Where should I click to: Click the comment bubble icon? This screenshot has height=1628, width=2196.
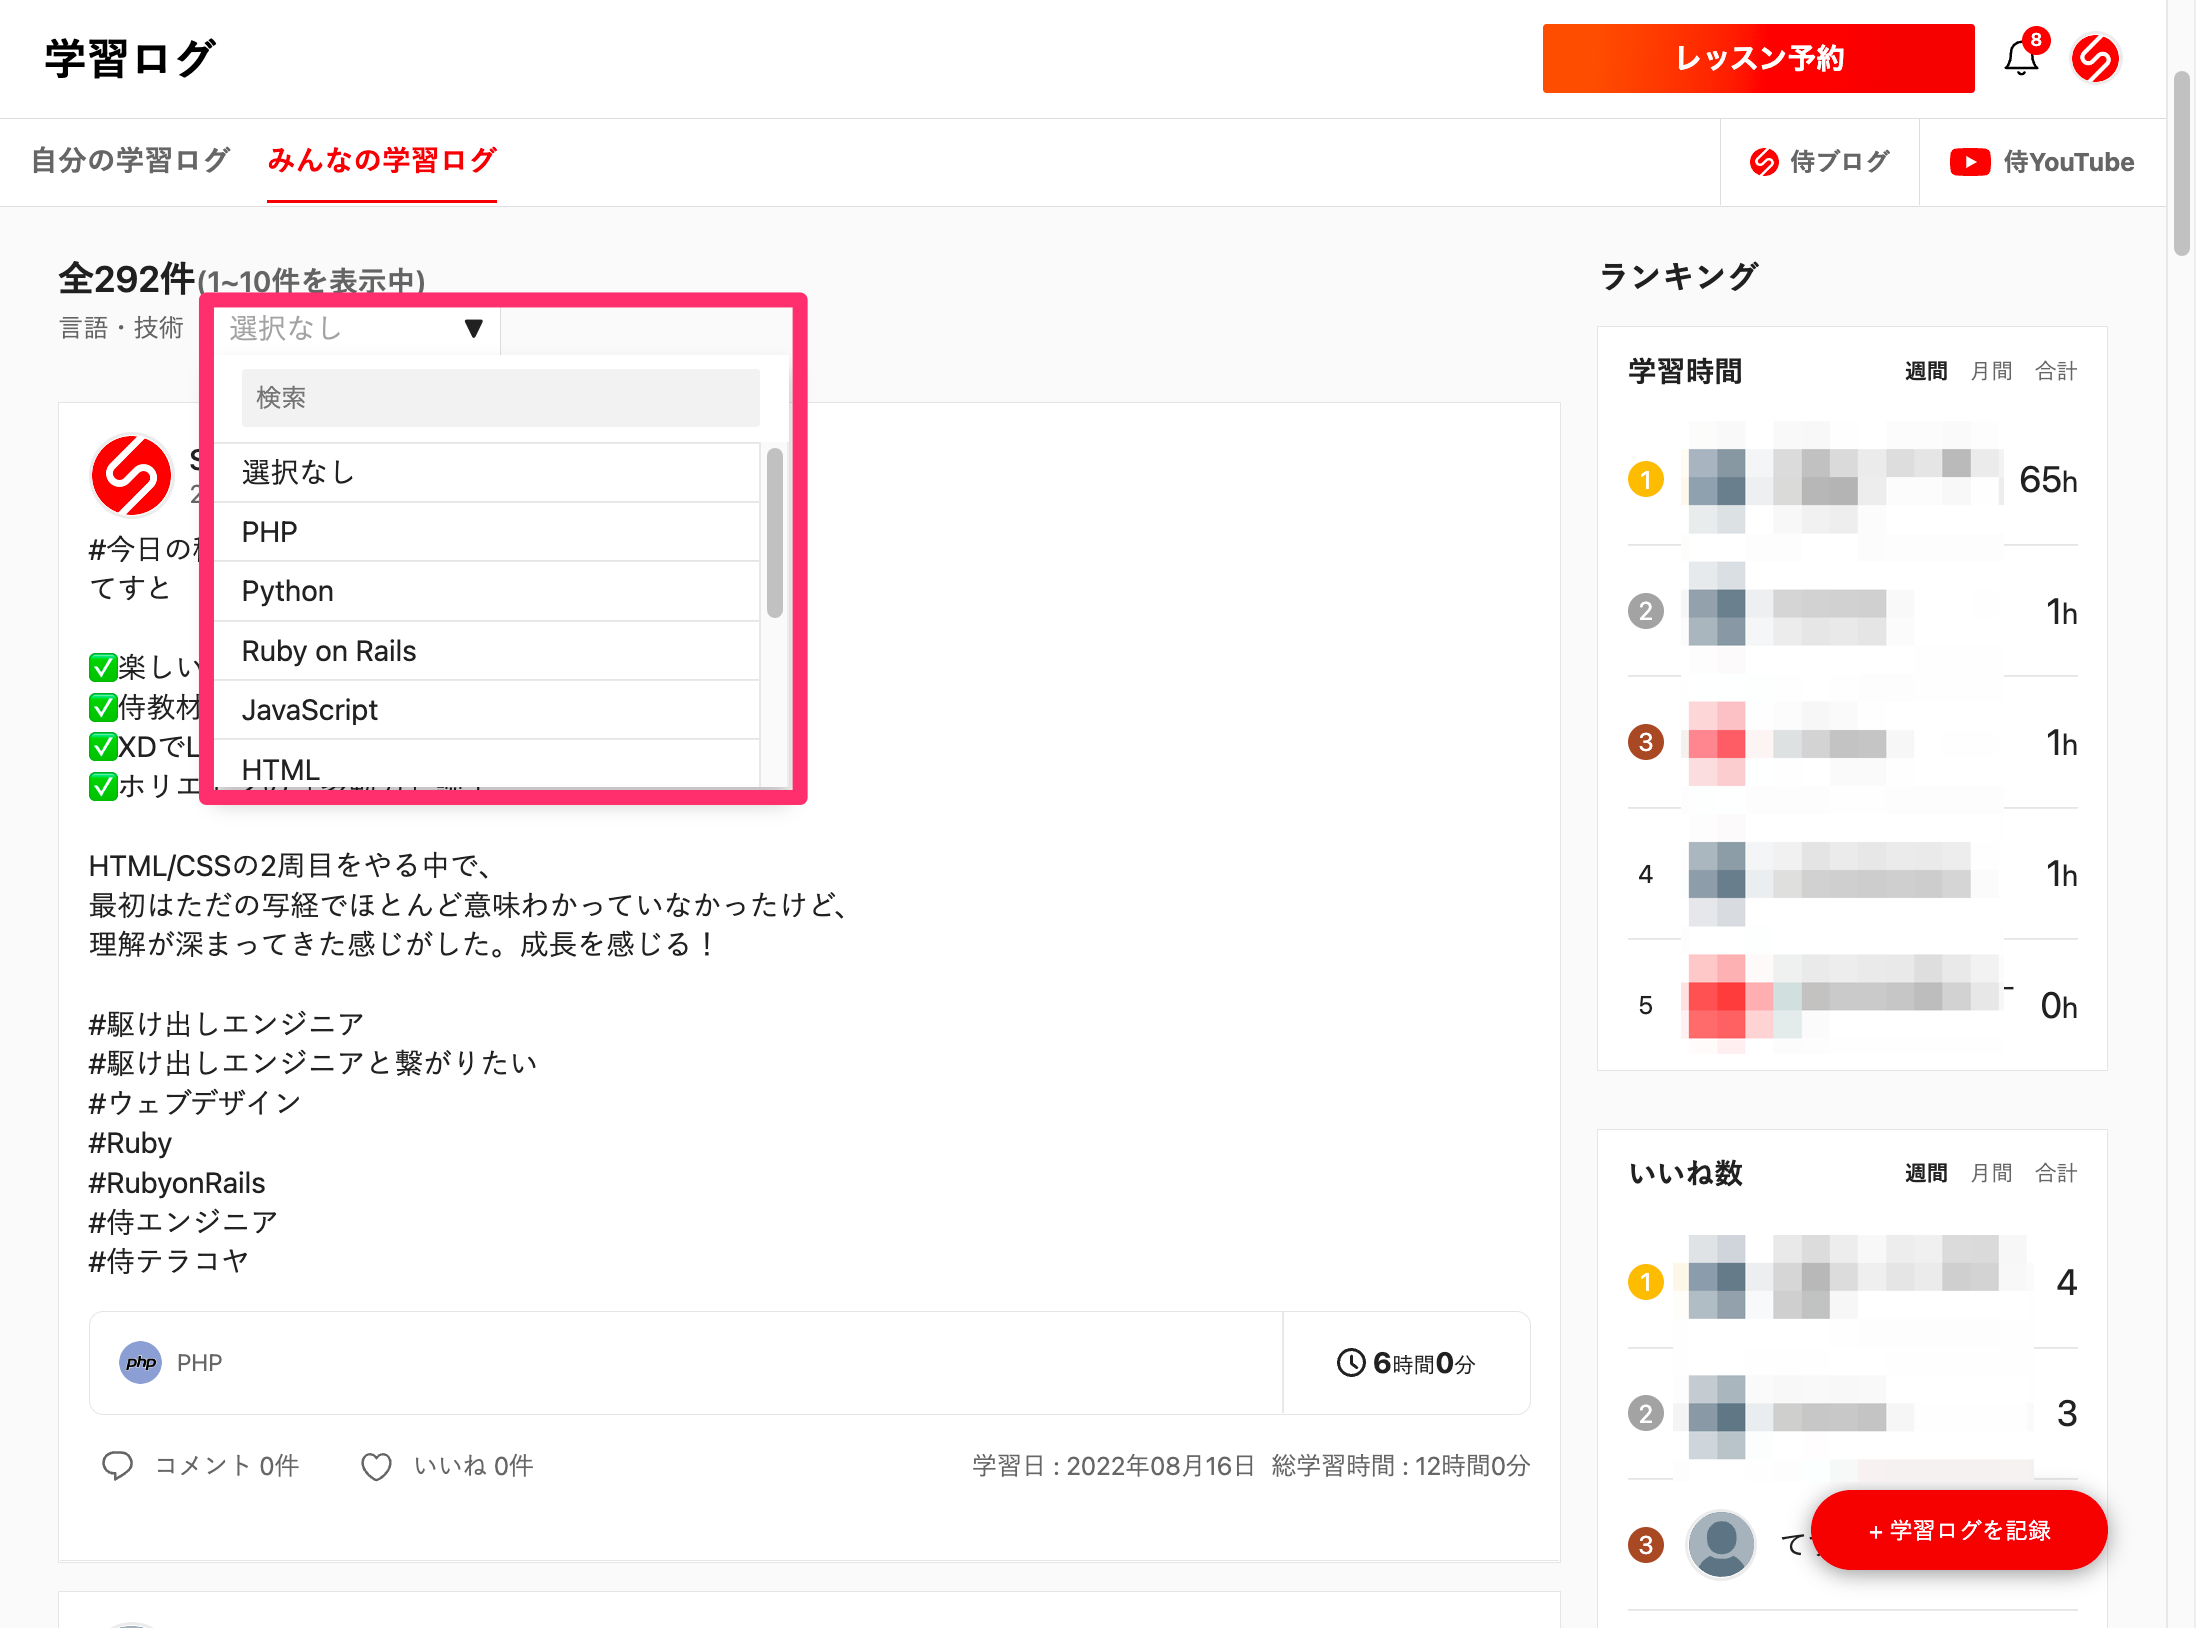tap(117, 1466)
